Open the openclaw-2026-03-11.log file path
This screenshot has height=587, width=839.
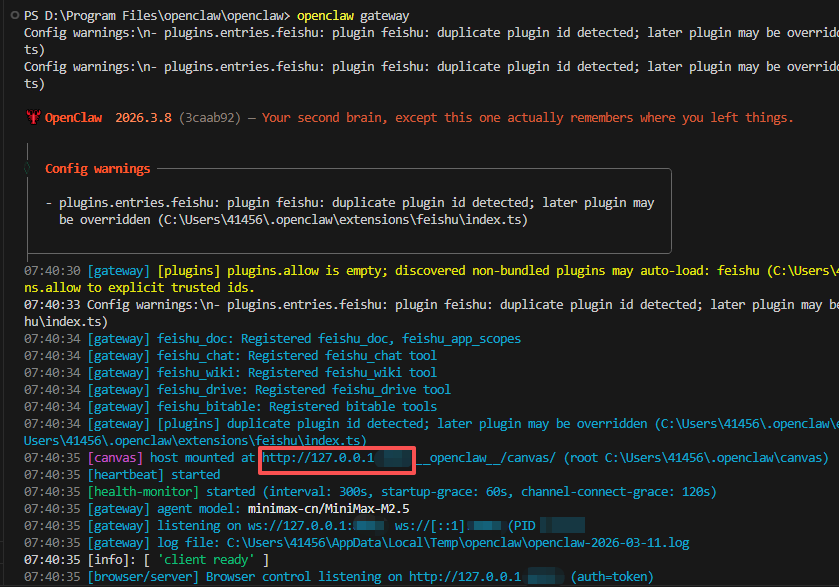pos(458,543)
